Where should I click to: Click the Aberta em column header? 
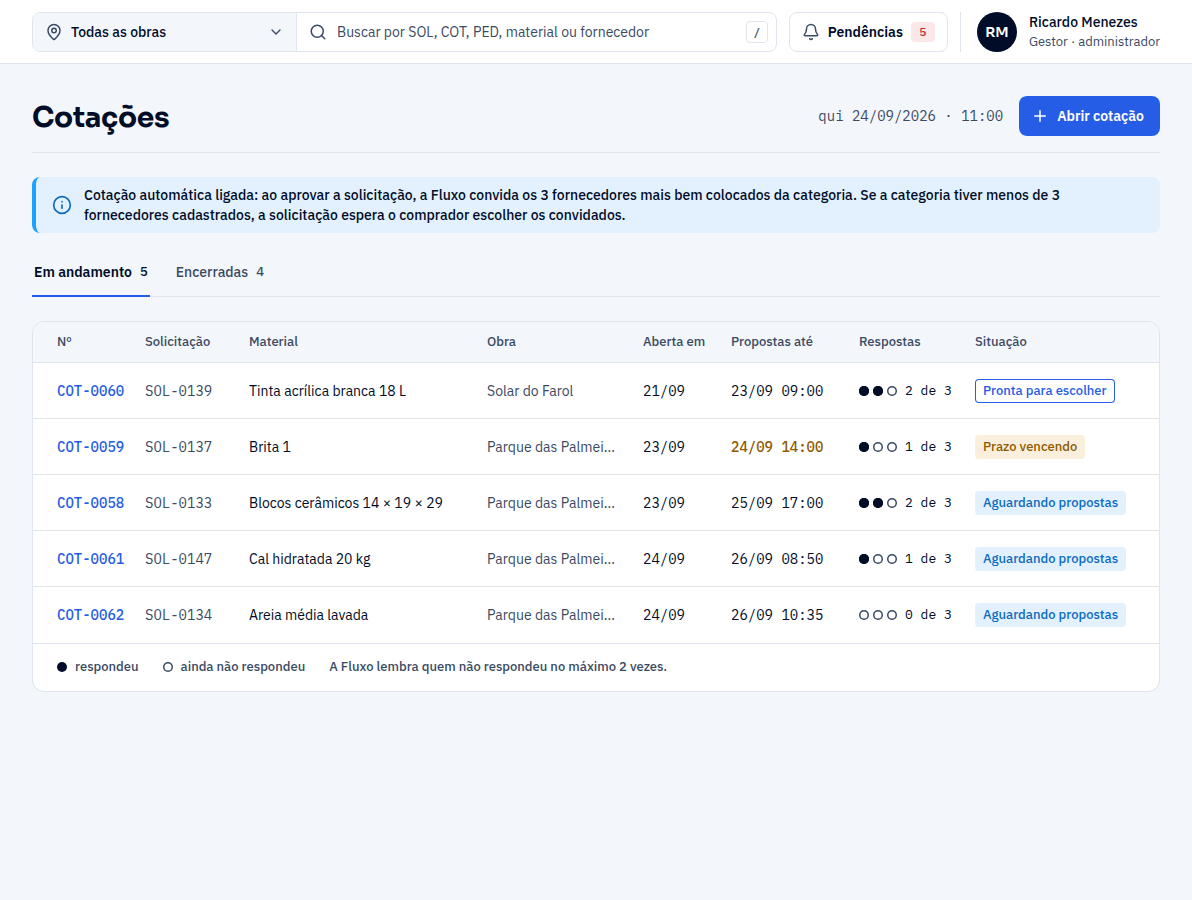(674, 342)
